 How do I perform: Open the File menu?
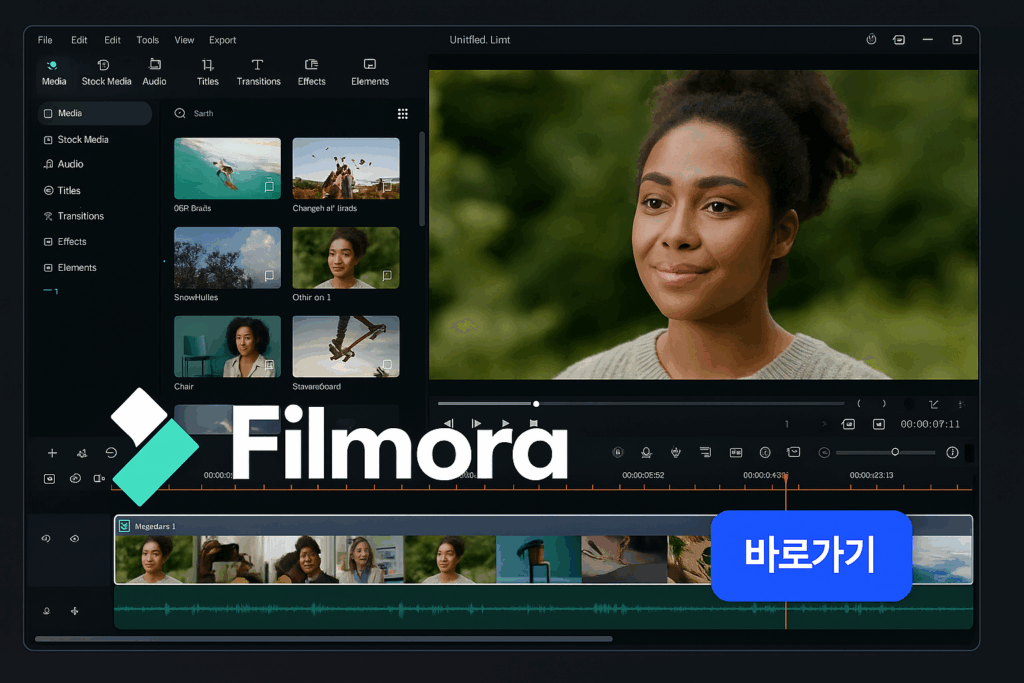(x=45, y=40)
